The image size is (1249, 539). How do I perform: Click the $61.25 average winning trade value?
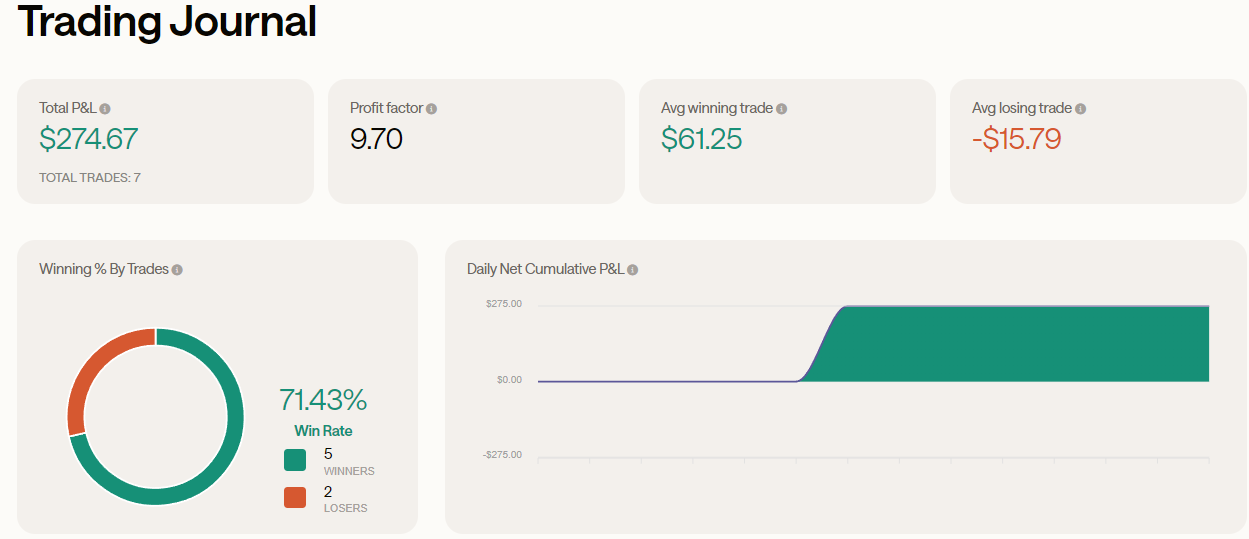(x=701, y=139)
